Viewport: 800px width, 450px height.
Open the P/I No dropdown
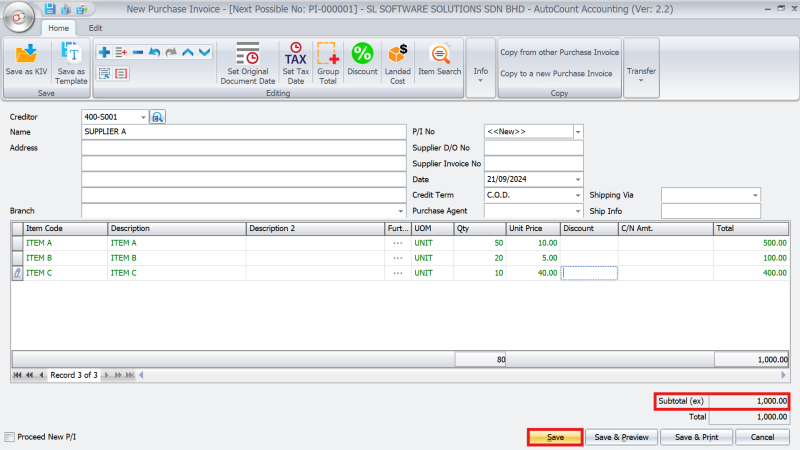(x=578, y=132)
